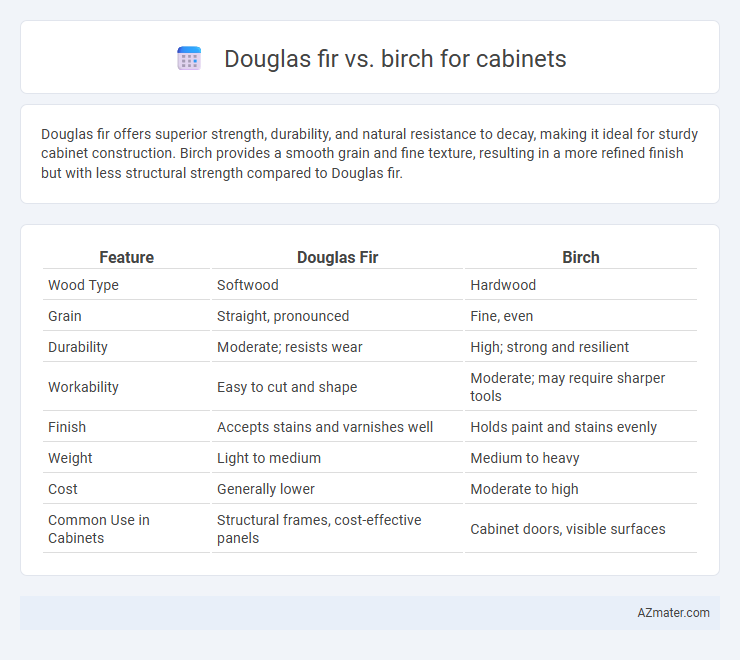Click the calendar grid icon beside the title
The width and height of the screenshot is (740, 660).
pyautogui.click(x=189, y=59)
